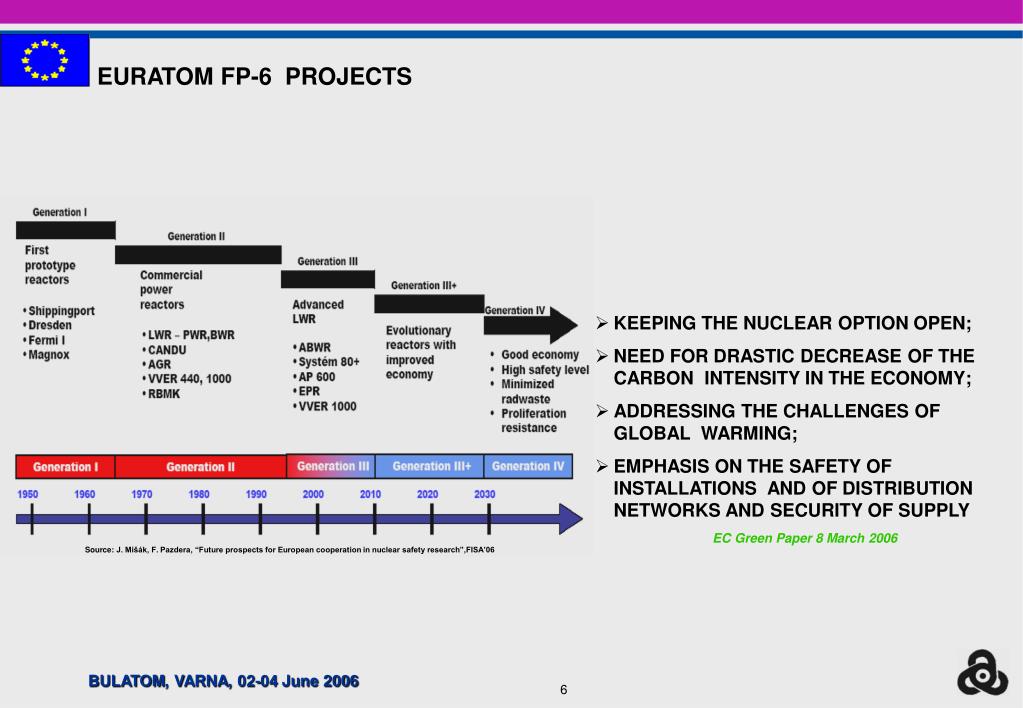Click the 'VVER 440, 1000' bullet
Screen dimensions: 1023x708
click(187, 378)
